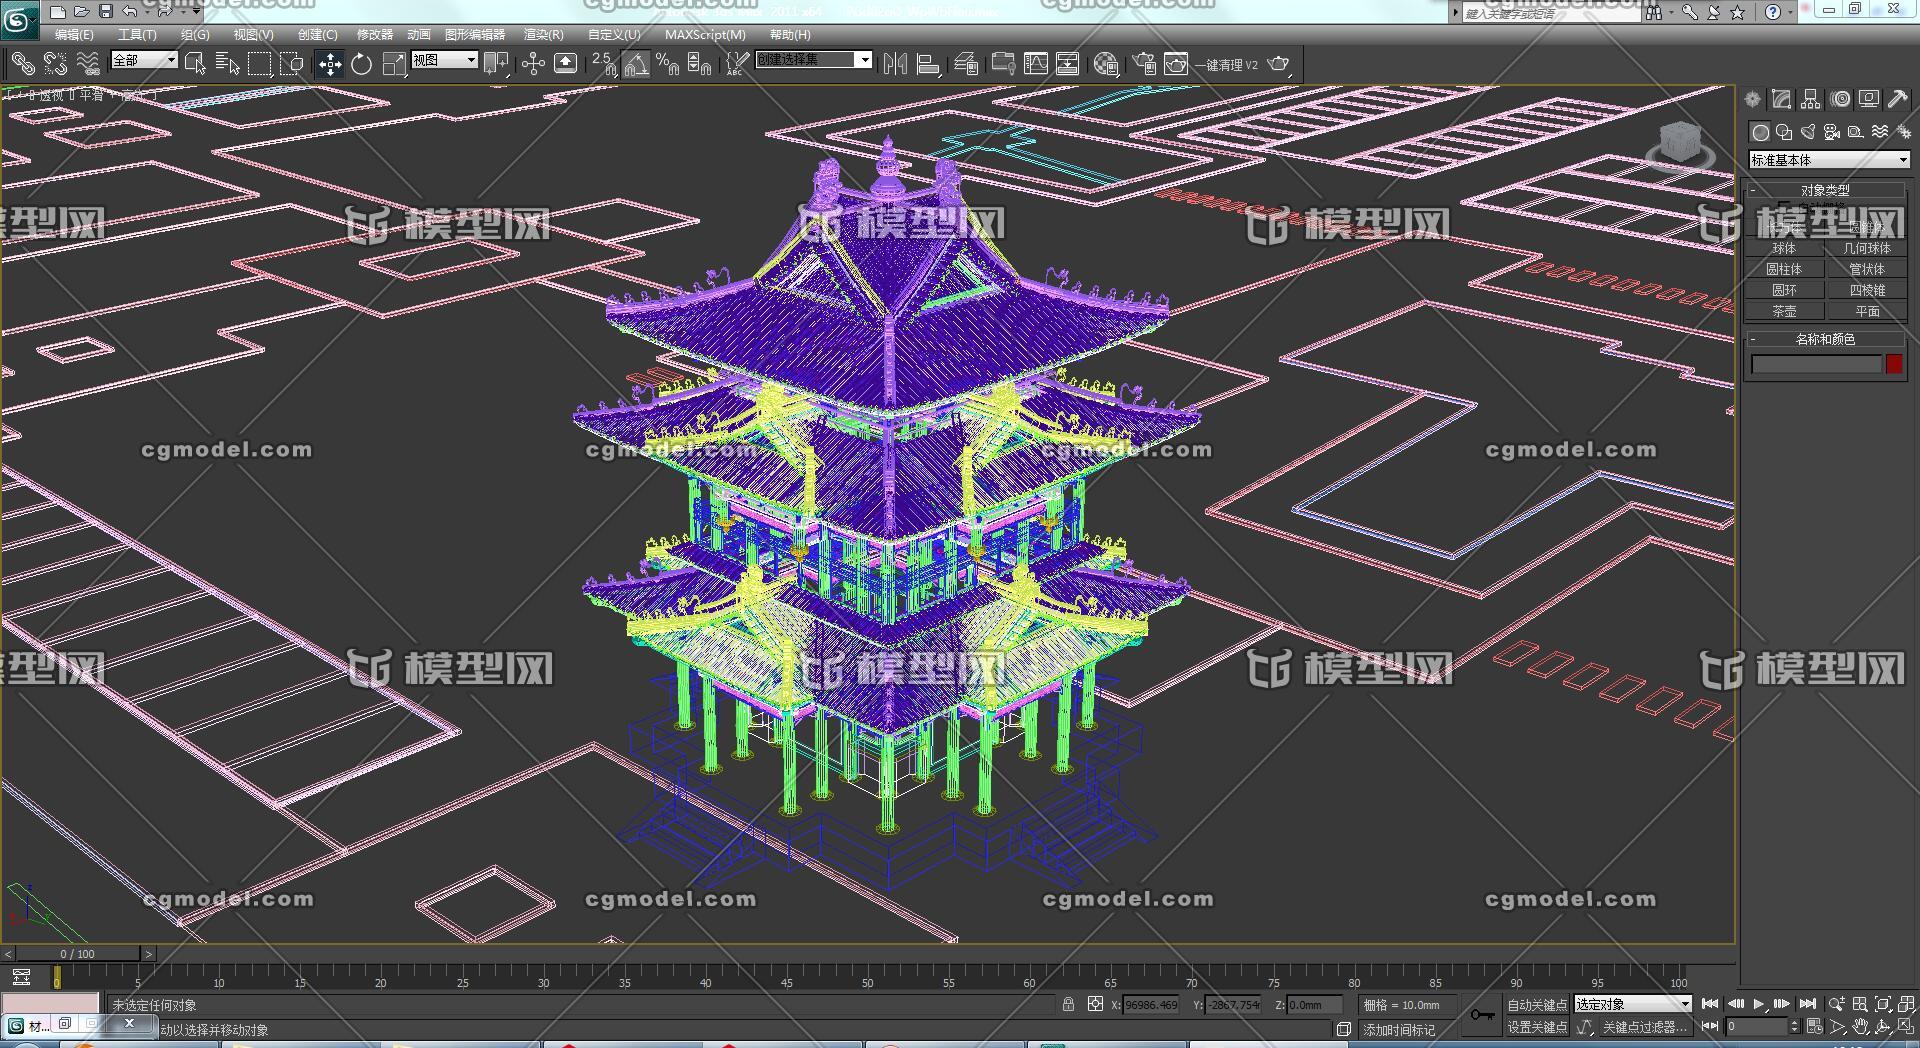The height and width of the screenshot is (1048, 1920).
Task: Click the X coordinate field 96986.469
Action: pyautogui.click(x=1151, y=1005)
